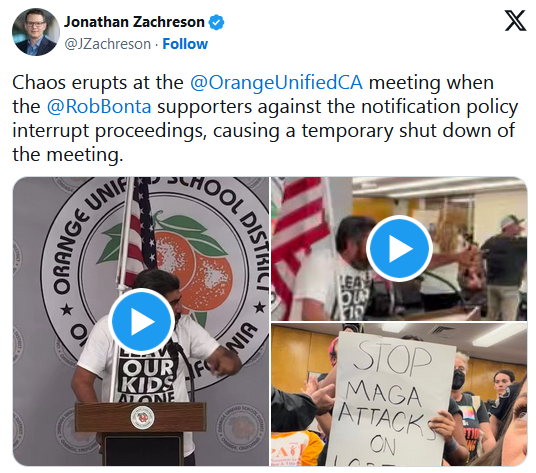Open the STOP MAGA ATTACKS sign photo
The height and width of the screenshot is (473, 536).
click(x=399, y=394)
